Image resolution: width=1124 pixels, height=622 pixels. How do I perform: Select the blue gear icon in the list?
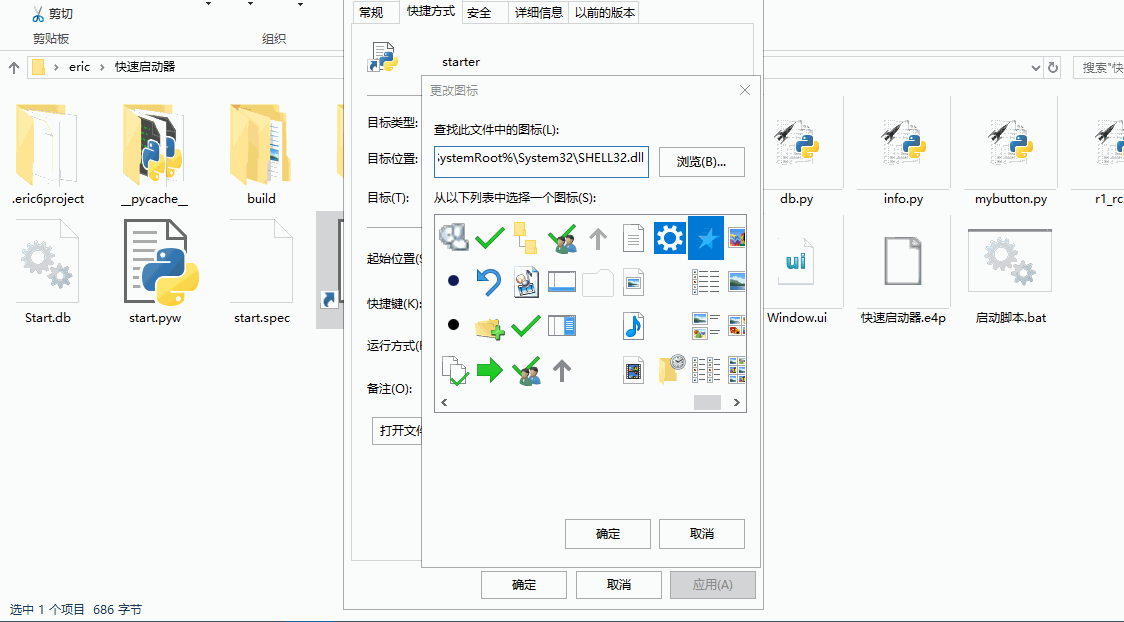(x=668, y=238)
